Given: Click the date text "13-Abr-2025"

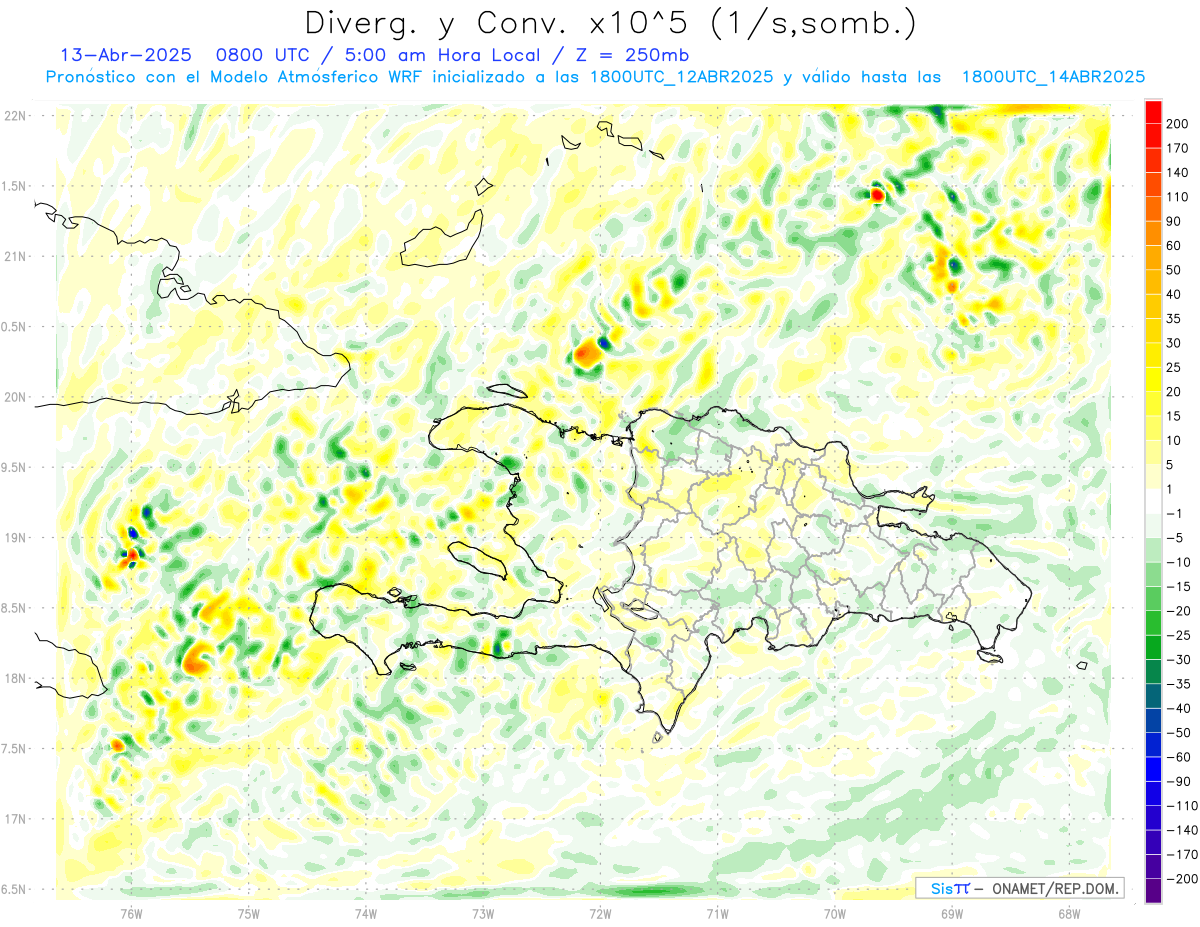Looking at the screenshot, I should coord(126,55).
